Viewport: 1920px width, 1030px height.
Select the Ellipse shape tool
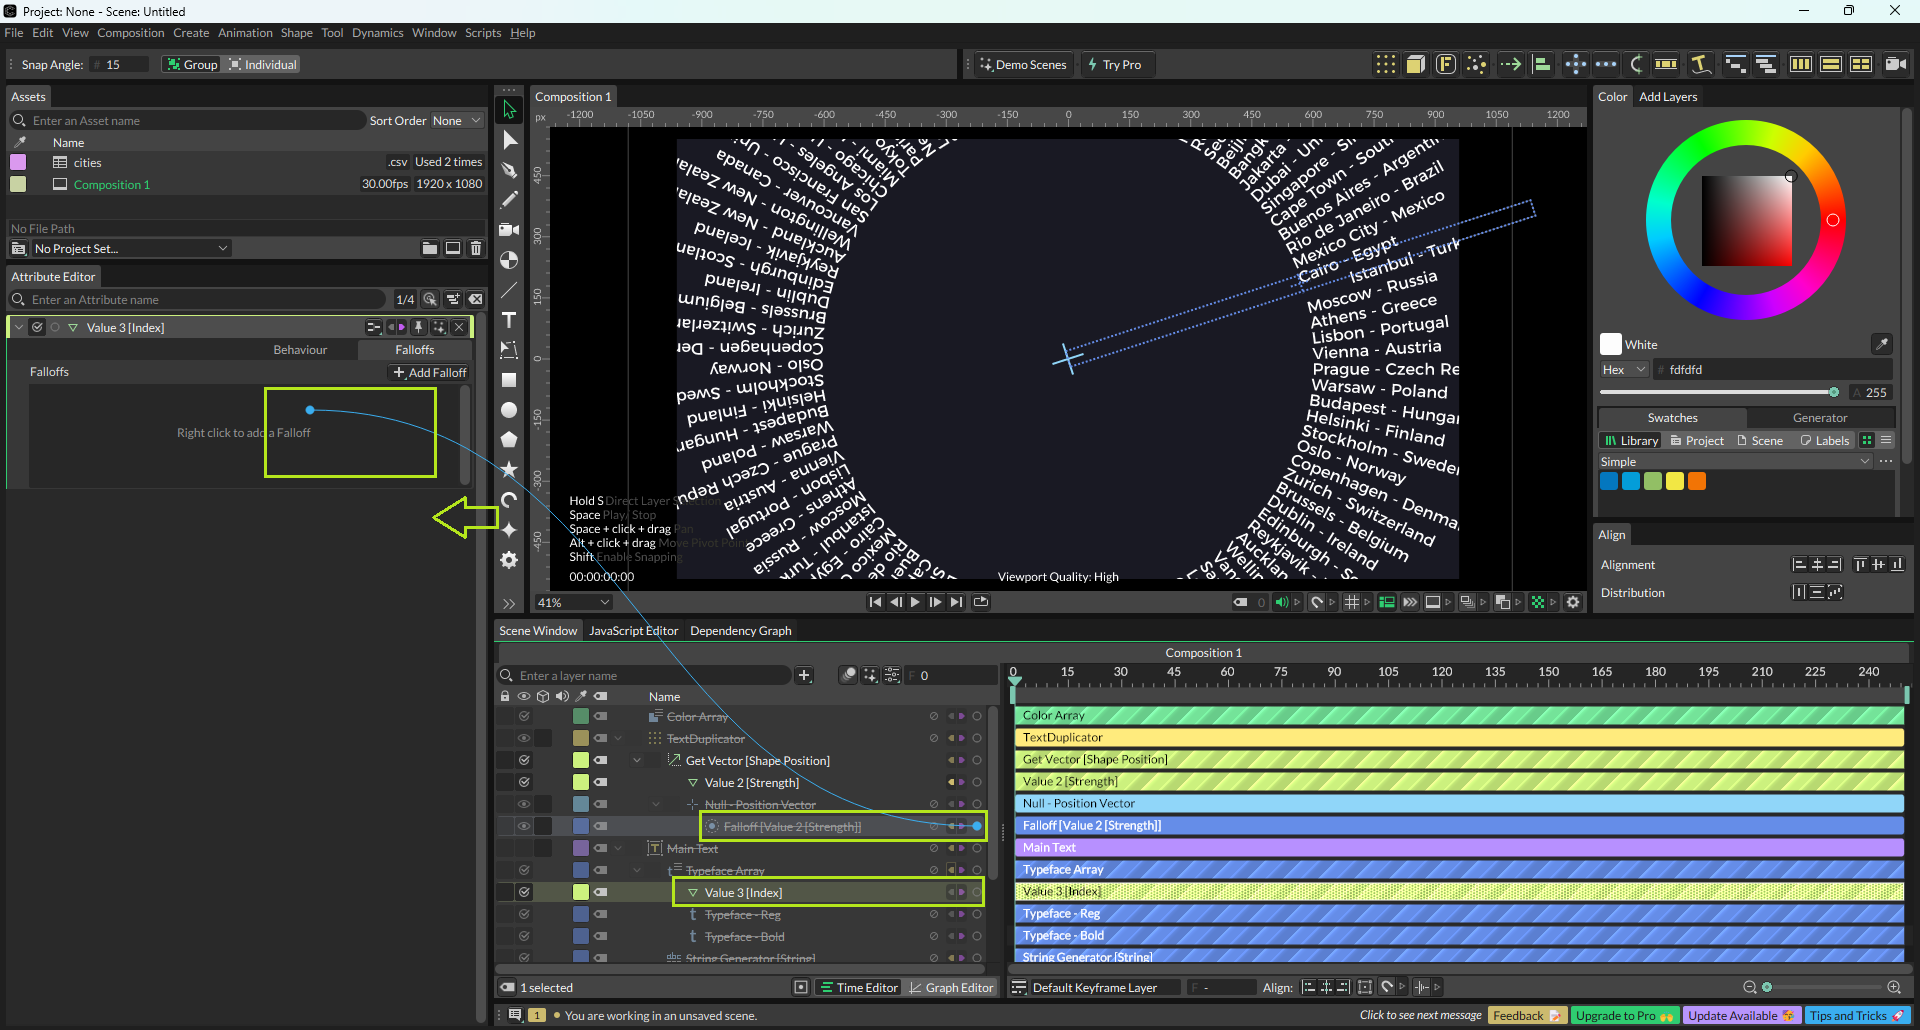(509, 410)
